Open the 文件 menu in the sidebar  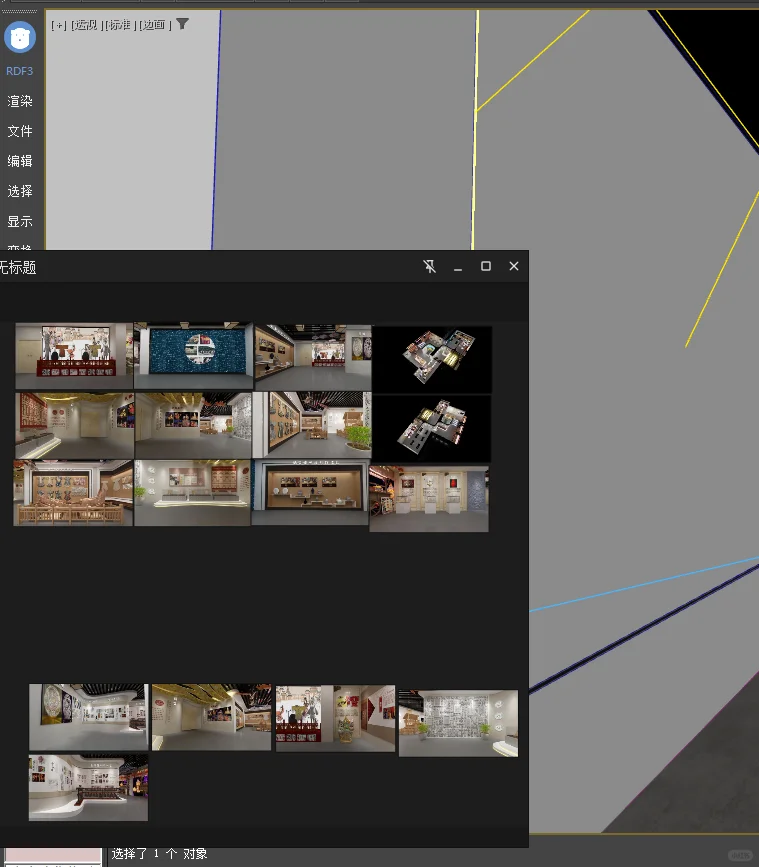[x=20, y=131]
